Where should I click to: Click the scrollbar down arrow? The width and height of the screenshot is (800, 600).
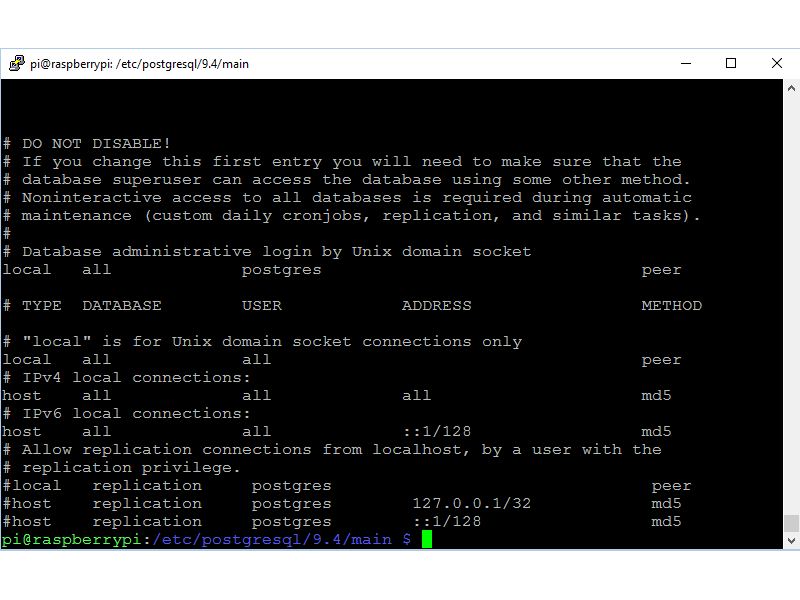pyautogui.click(x=791, y=541)
